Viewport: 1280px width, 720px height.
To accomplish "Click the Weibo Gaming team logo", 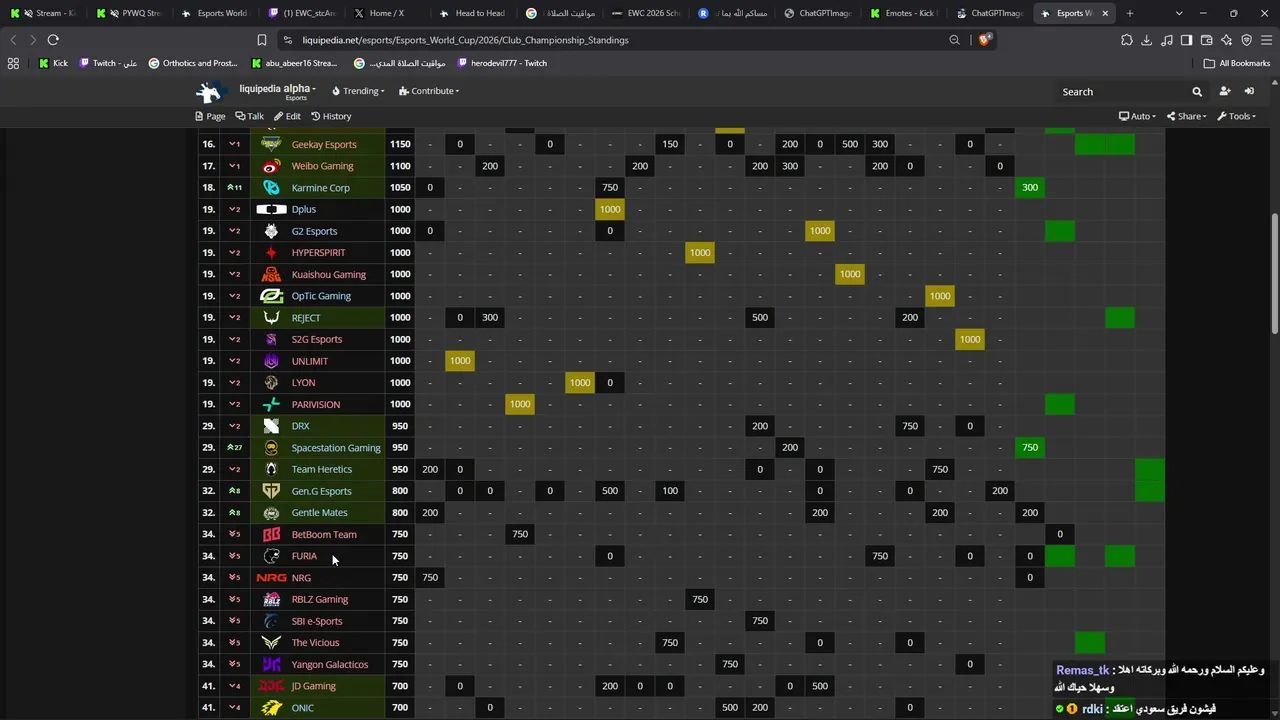I will point(271,166).
